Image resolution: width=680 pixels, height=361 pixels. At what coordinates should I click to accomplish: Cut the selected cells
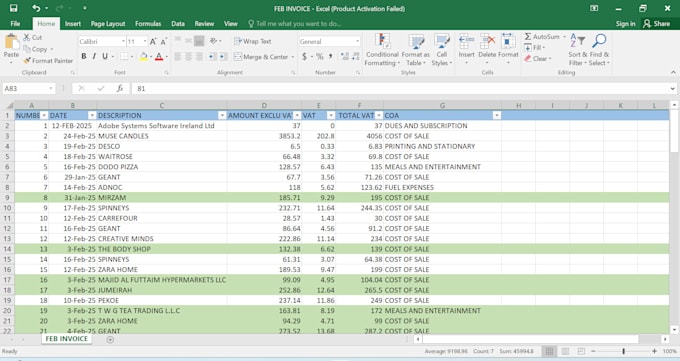pyautogui.click(x=33, y=38)
